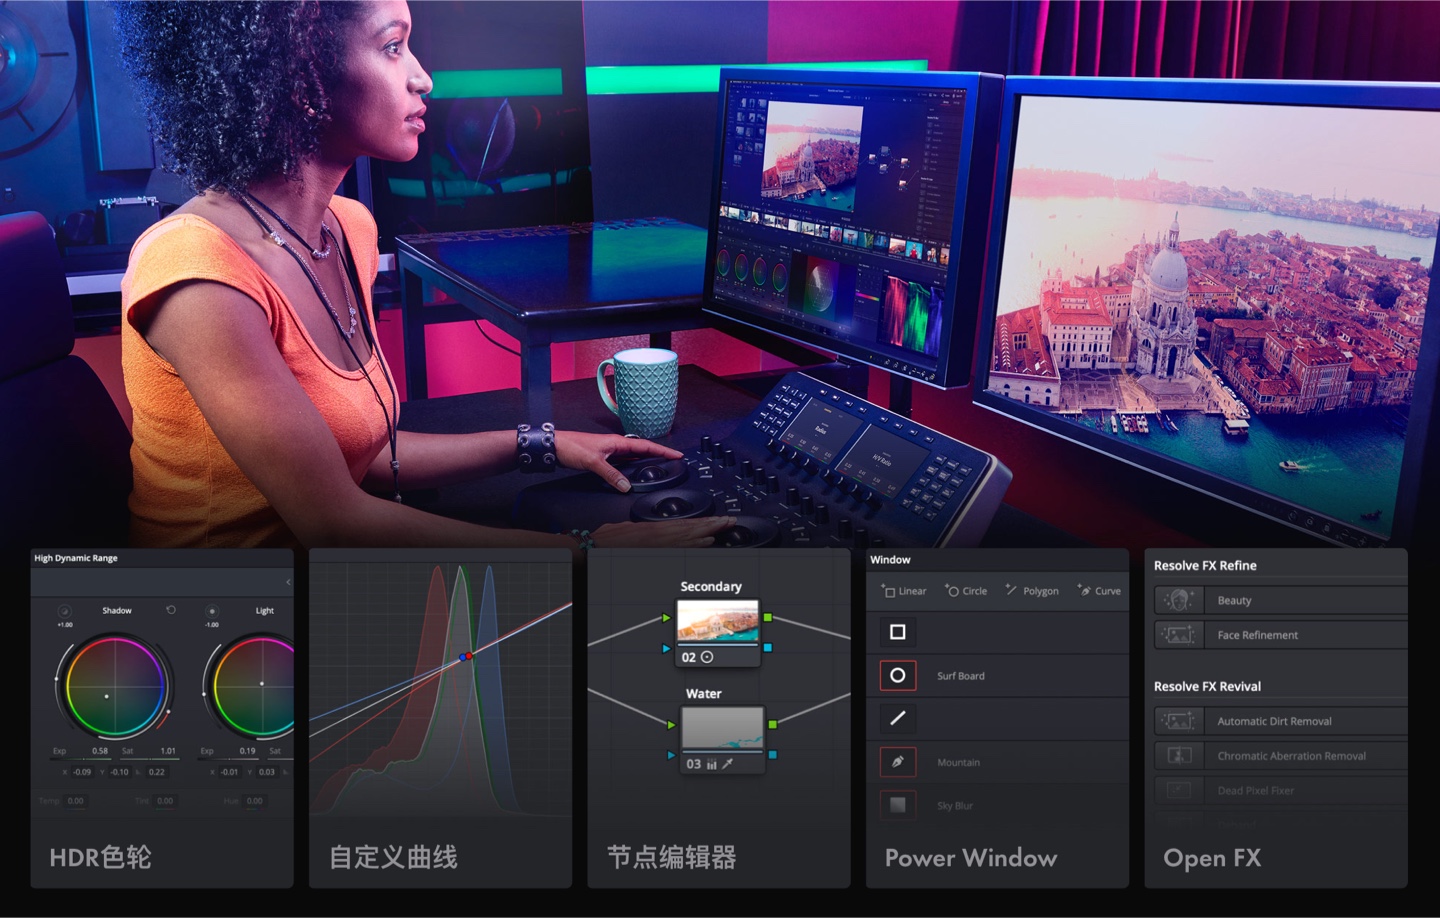Toggle the Surf Board circle window
The height and width of the screenshot is (918, 1440).
pos(898,675)
